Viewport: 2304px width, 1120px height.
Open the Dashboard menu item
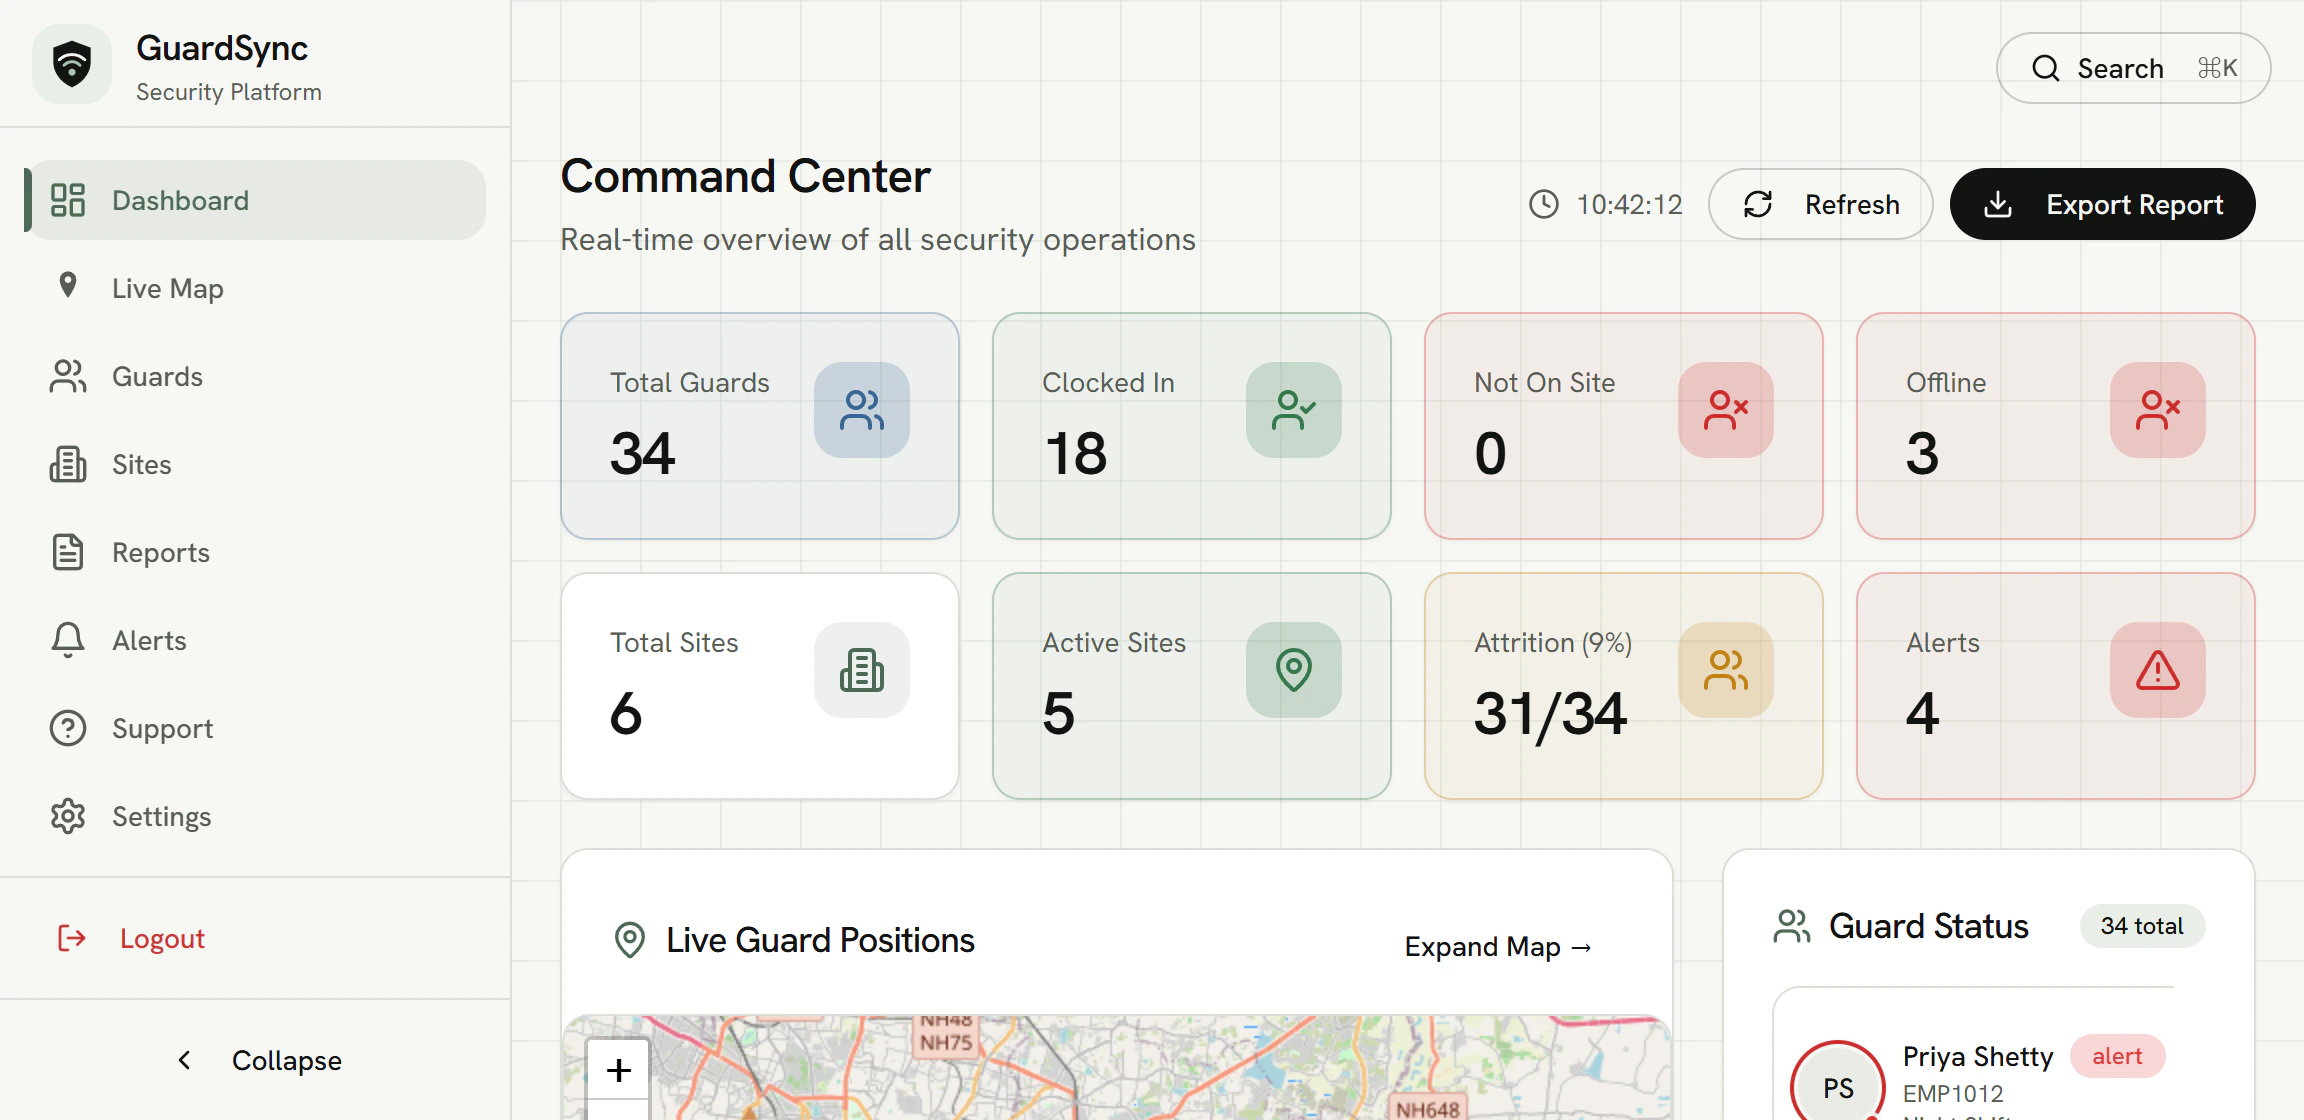tap(255, 200)
